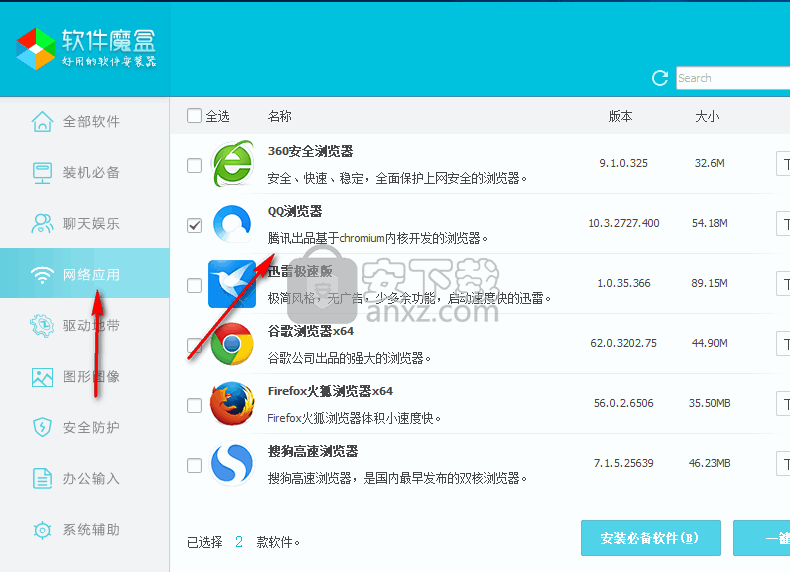The height and width of the screenshot is (572, 790).
Task: Select the 搜狗高速浏览器 title text
Action: pos(313,451)
